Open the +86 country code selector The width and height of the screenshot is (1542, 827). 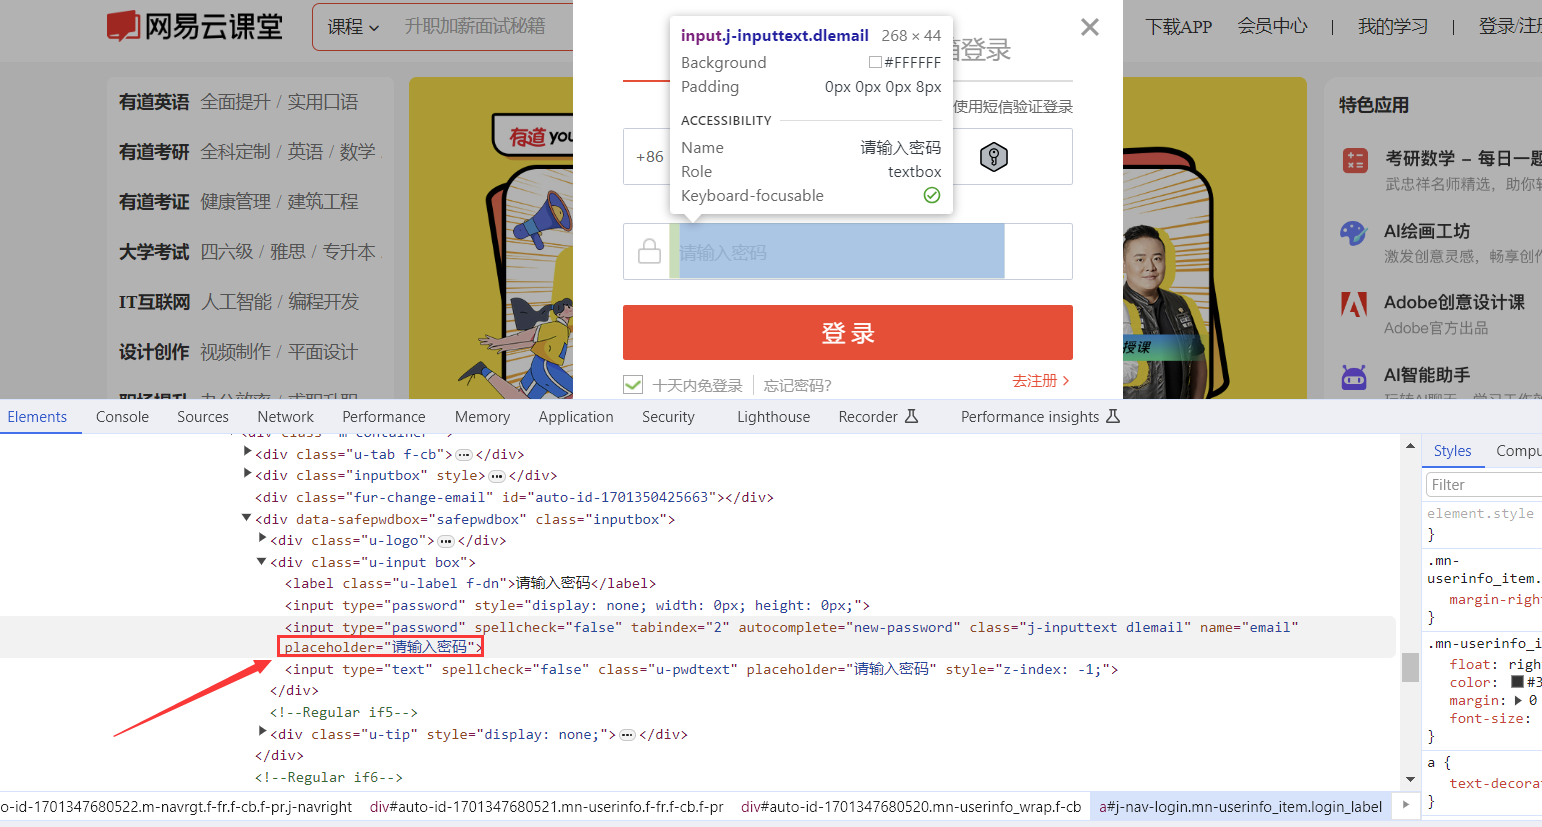pos(649,157)
